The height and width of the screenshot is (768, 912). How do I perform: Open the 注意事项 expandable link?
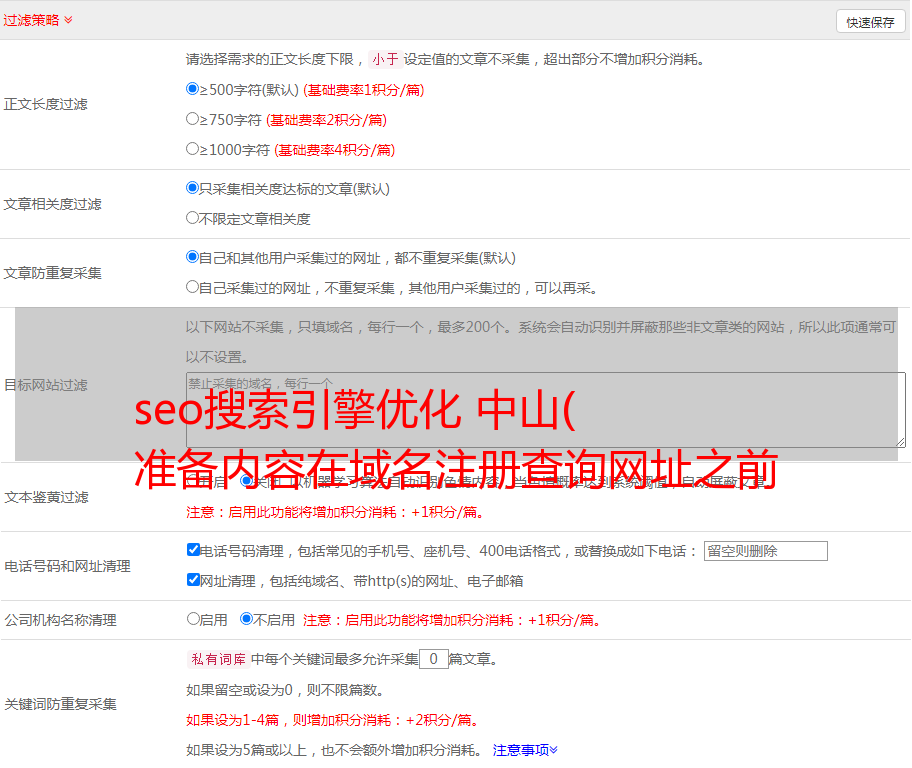click(x=525, y=750)
